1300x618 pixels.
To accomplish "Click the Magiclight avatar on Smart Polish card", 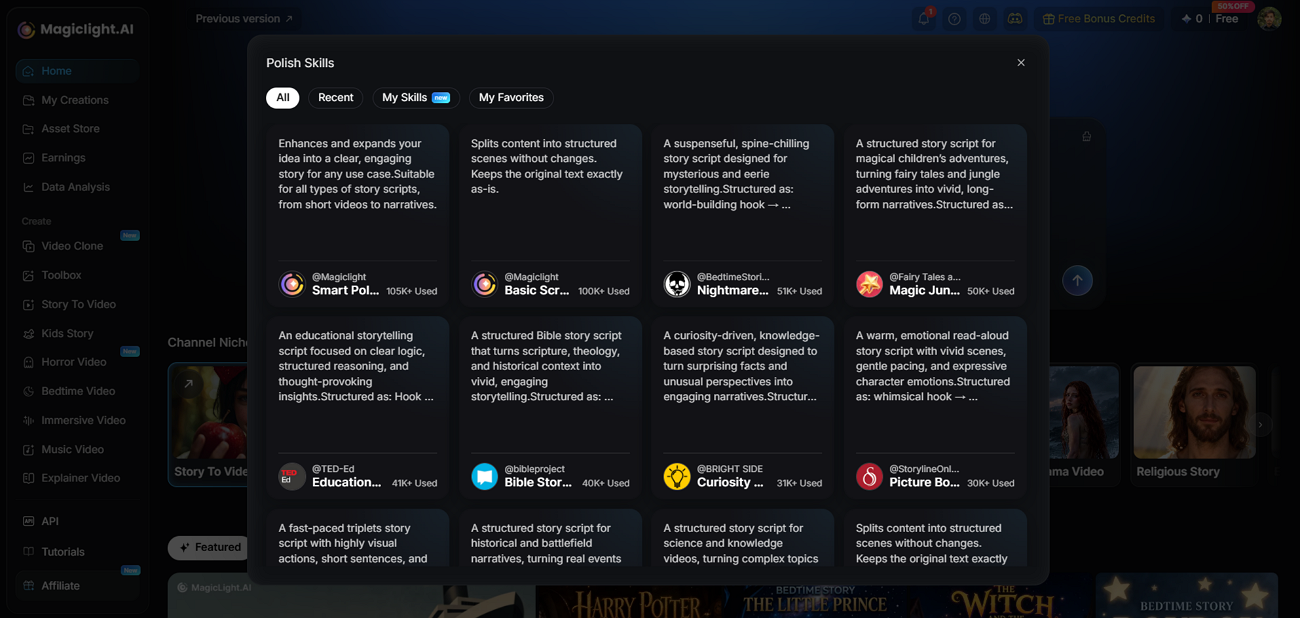I will pyautogui.click(x=292, y=284).
